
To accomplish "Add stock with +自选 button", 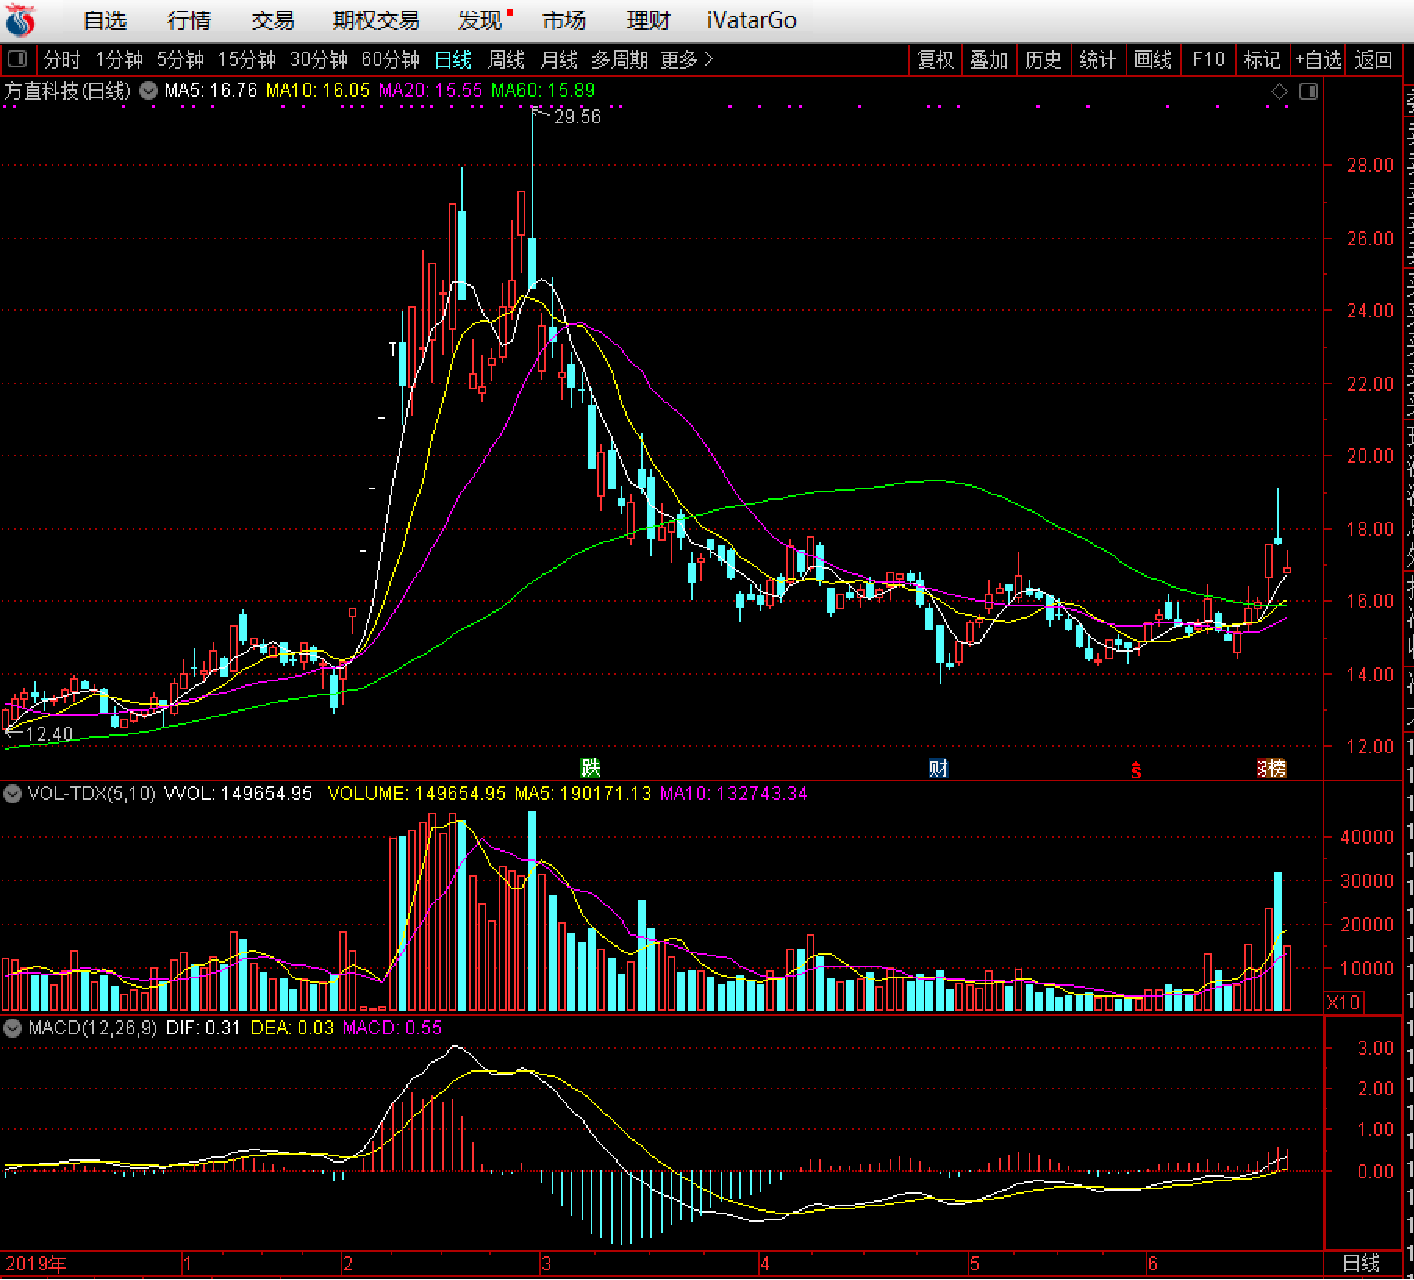I will 1318,60.
